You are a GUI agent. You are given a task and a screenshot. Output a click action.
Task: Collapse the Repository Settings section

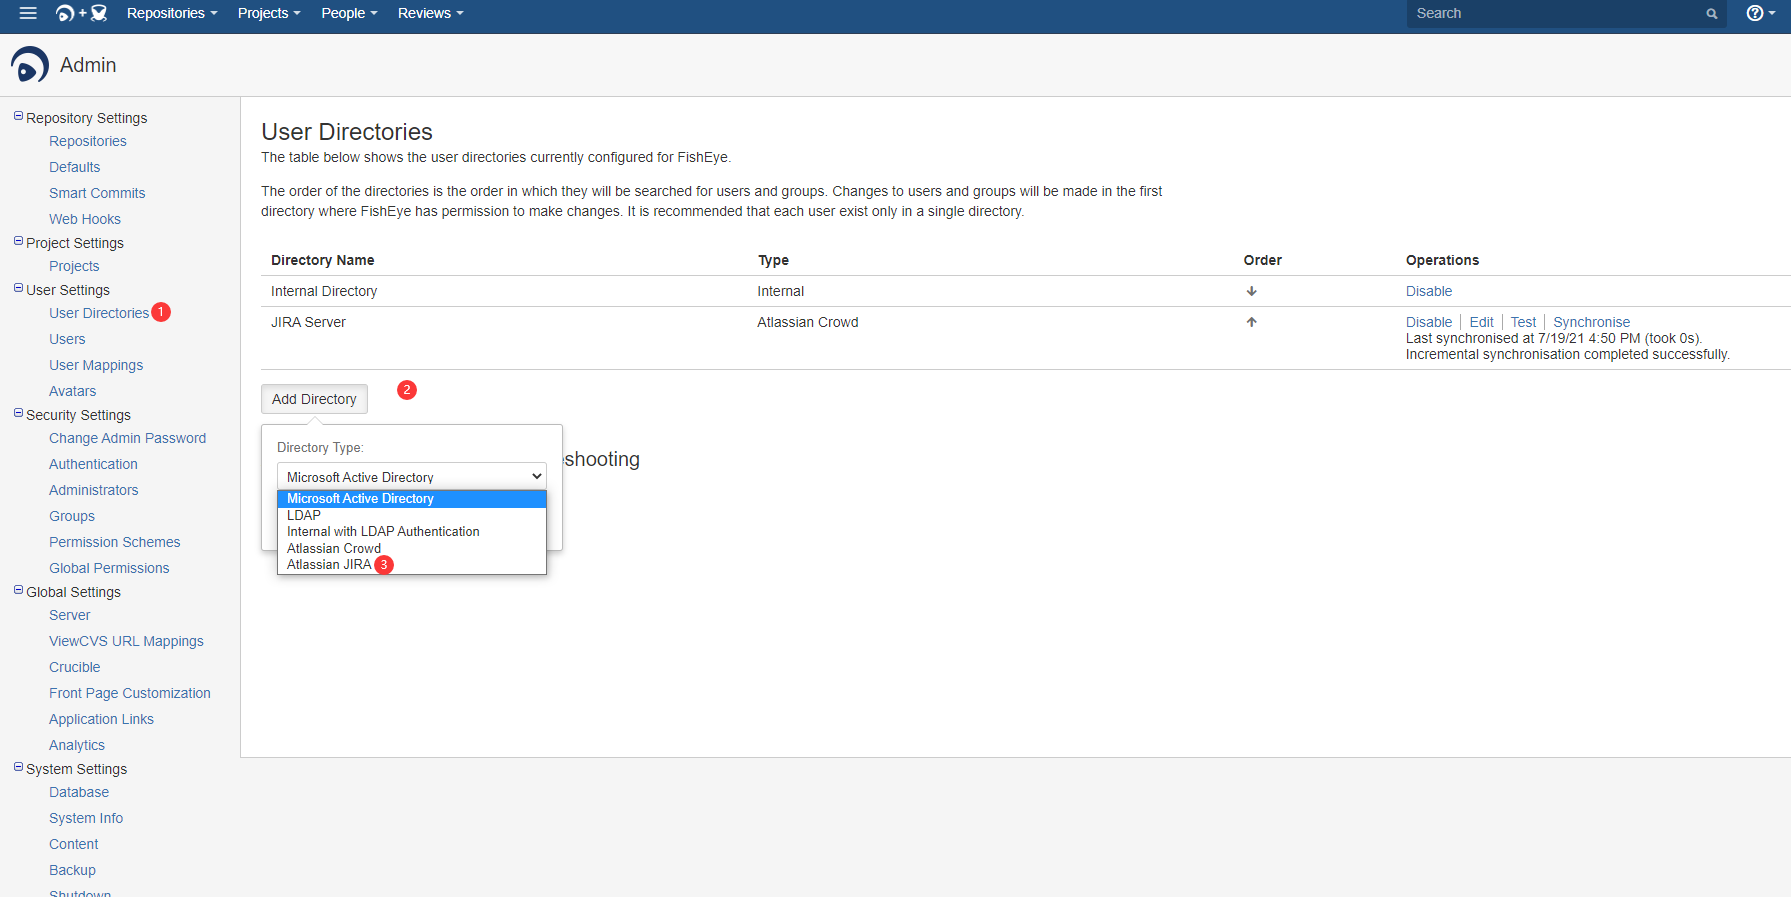point(18,116)
